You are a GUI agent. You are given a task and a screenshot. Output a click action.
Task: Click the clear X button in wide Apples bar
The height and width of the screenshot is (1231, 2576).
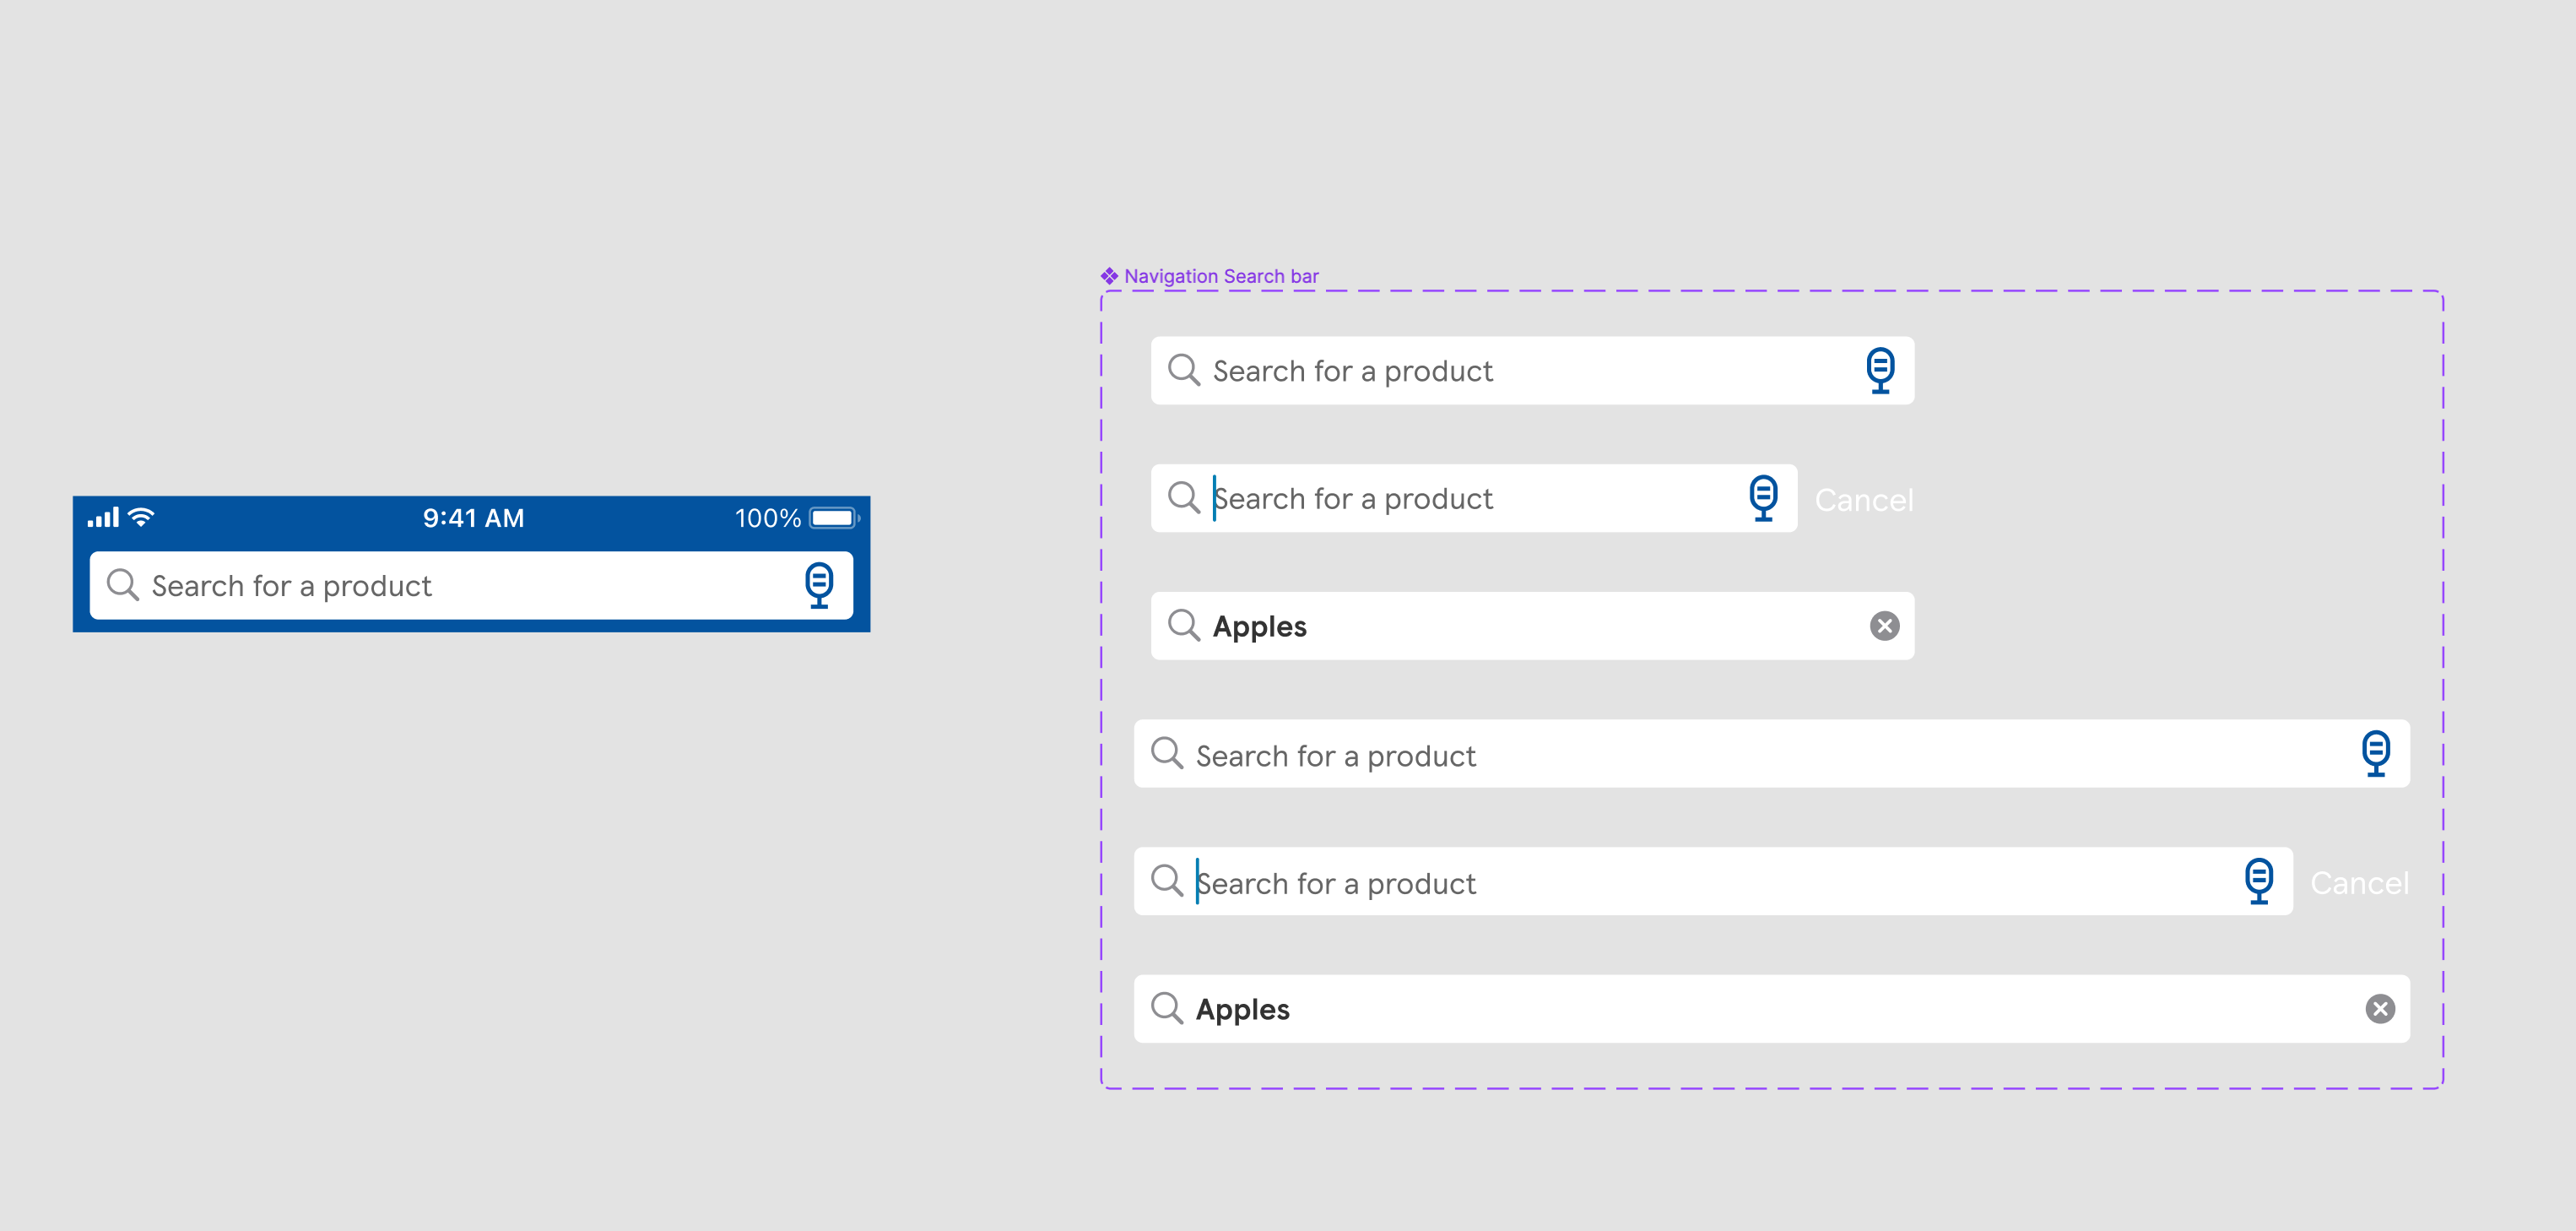click(x=2380, y=1007)
